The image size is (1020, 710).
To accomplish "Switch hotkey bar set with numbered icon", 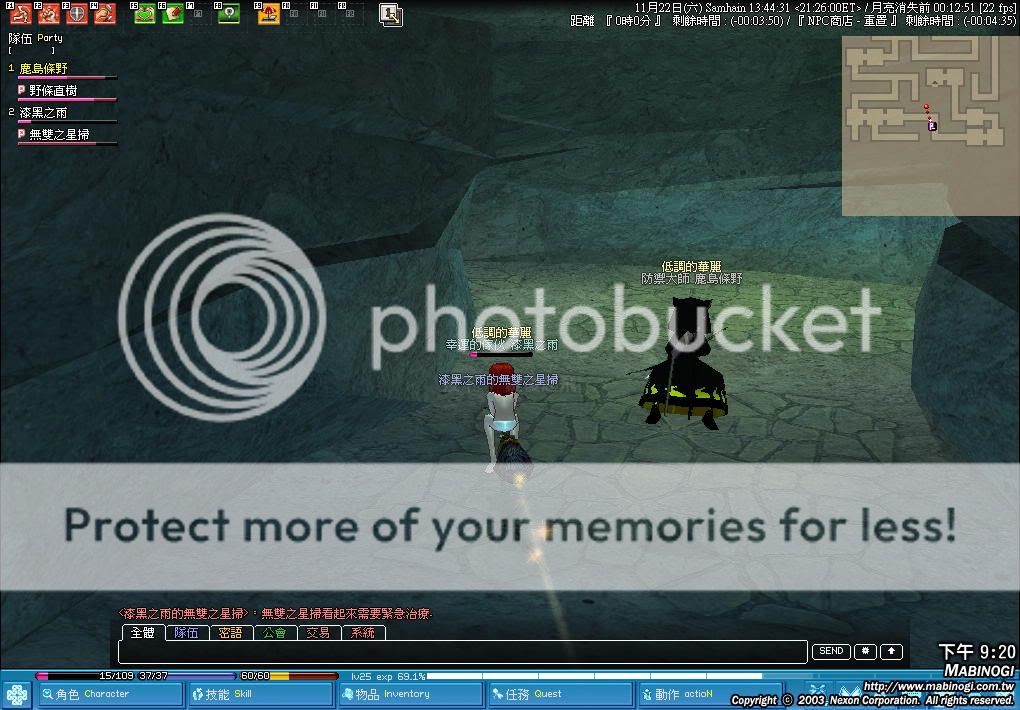I will [391, 14].
